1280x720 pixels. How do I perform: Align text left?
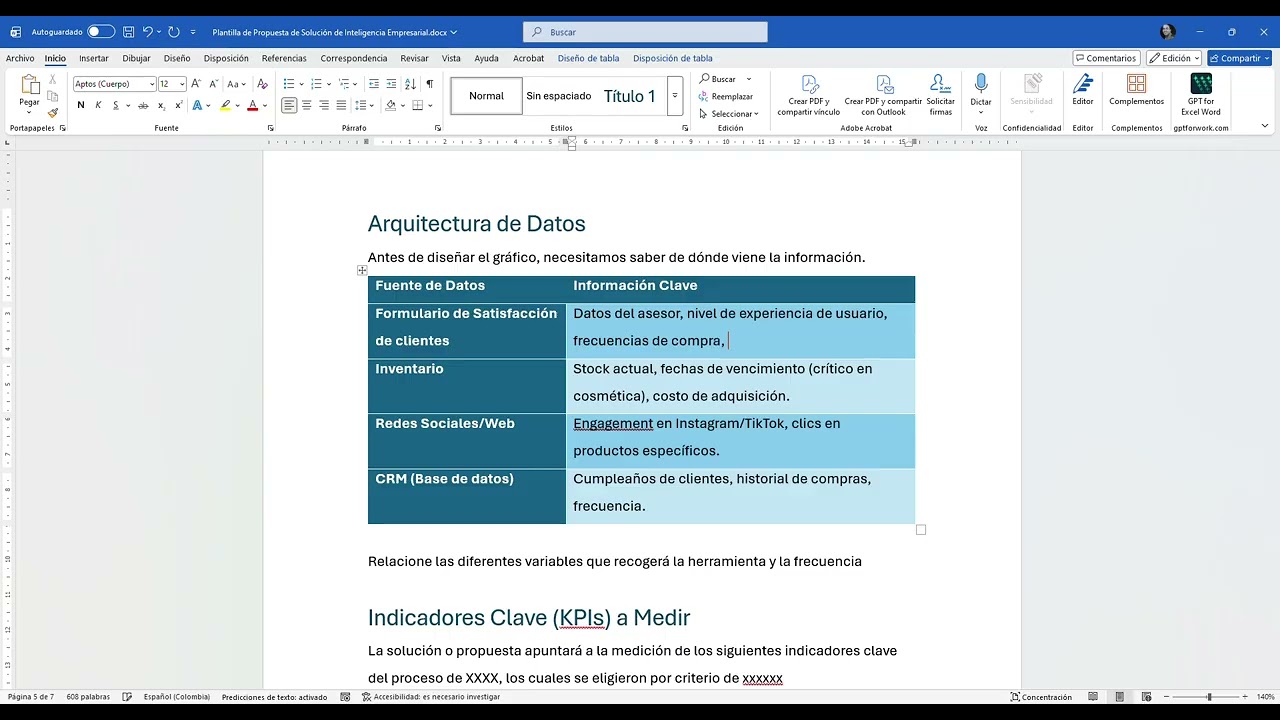click(x=289, y=106)
